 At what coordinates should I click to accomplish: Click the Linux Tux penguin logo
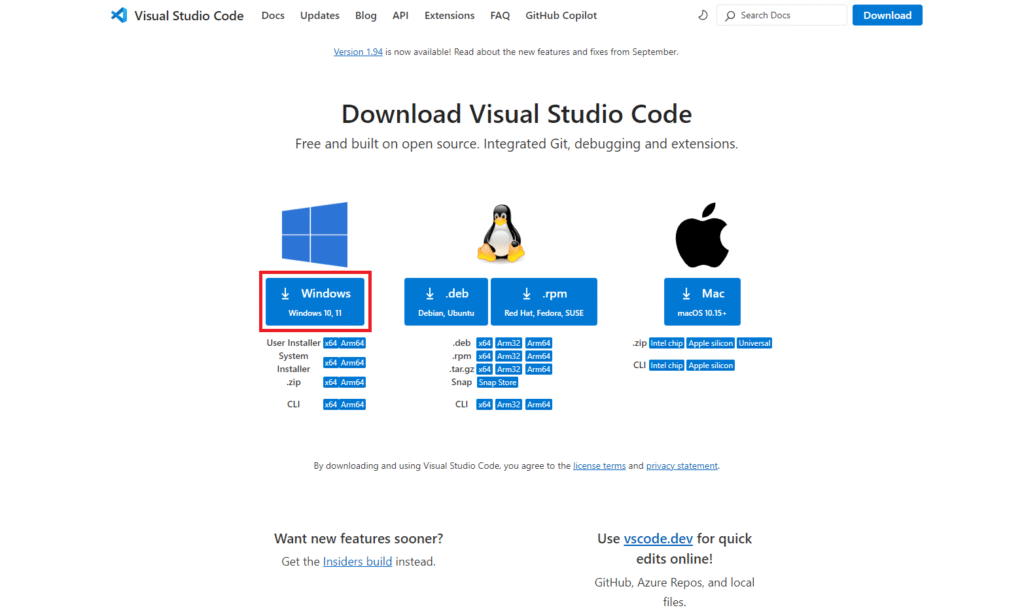click(x=501, y=234)
